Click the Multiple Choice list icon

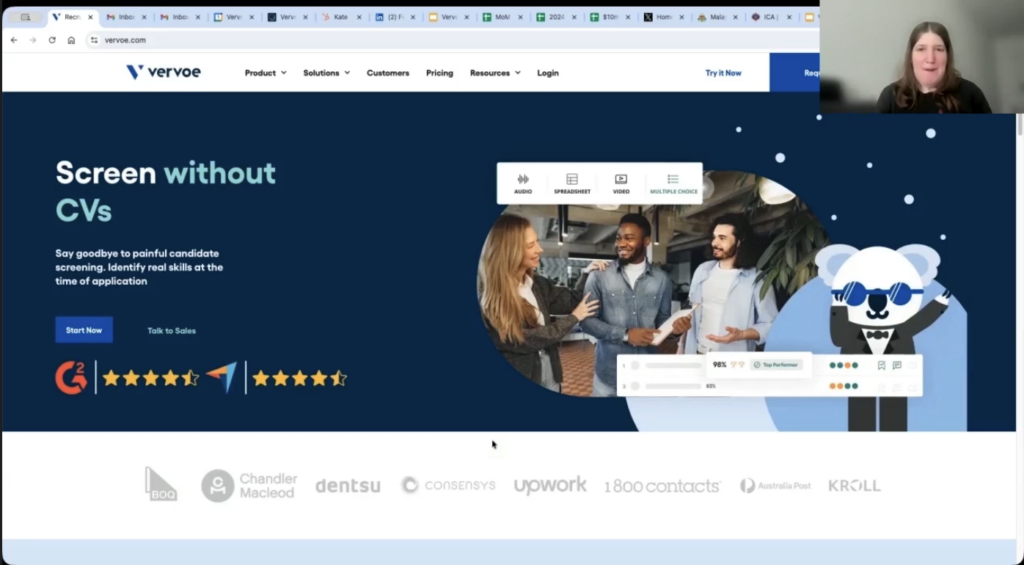(673, 180)
